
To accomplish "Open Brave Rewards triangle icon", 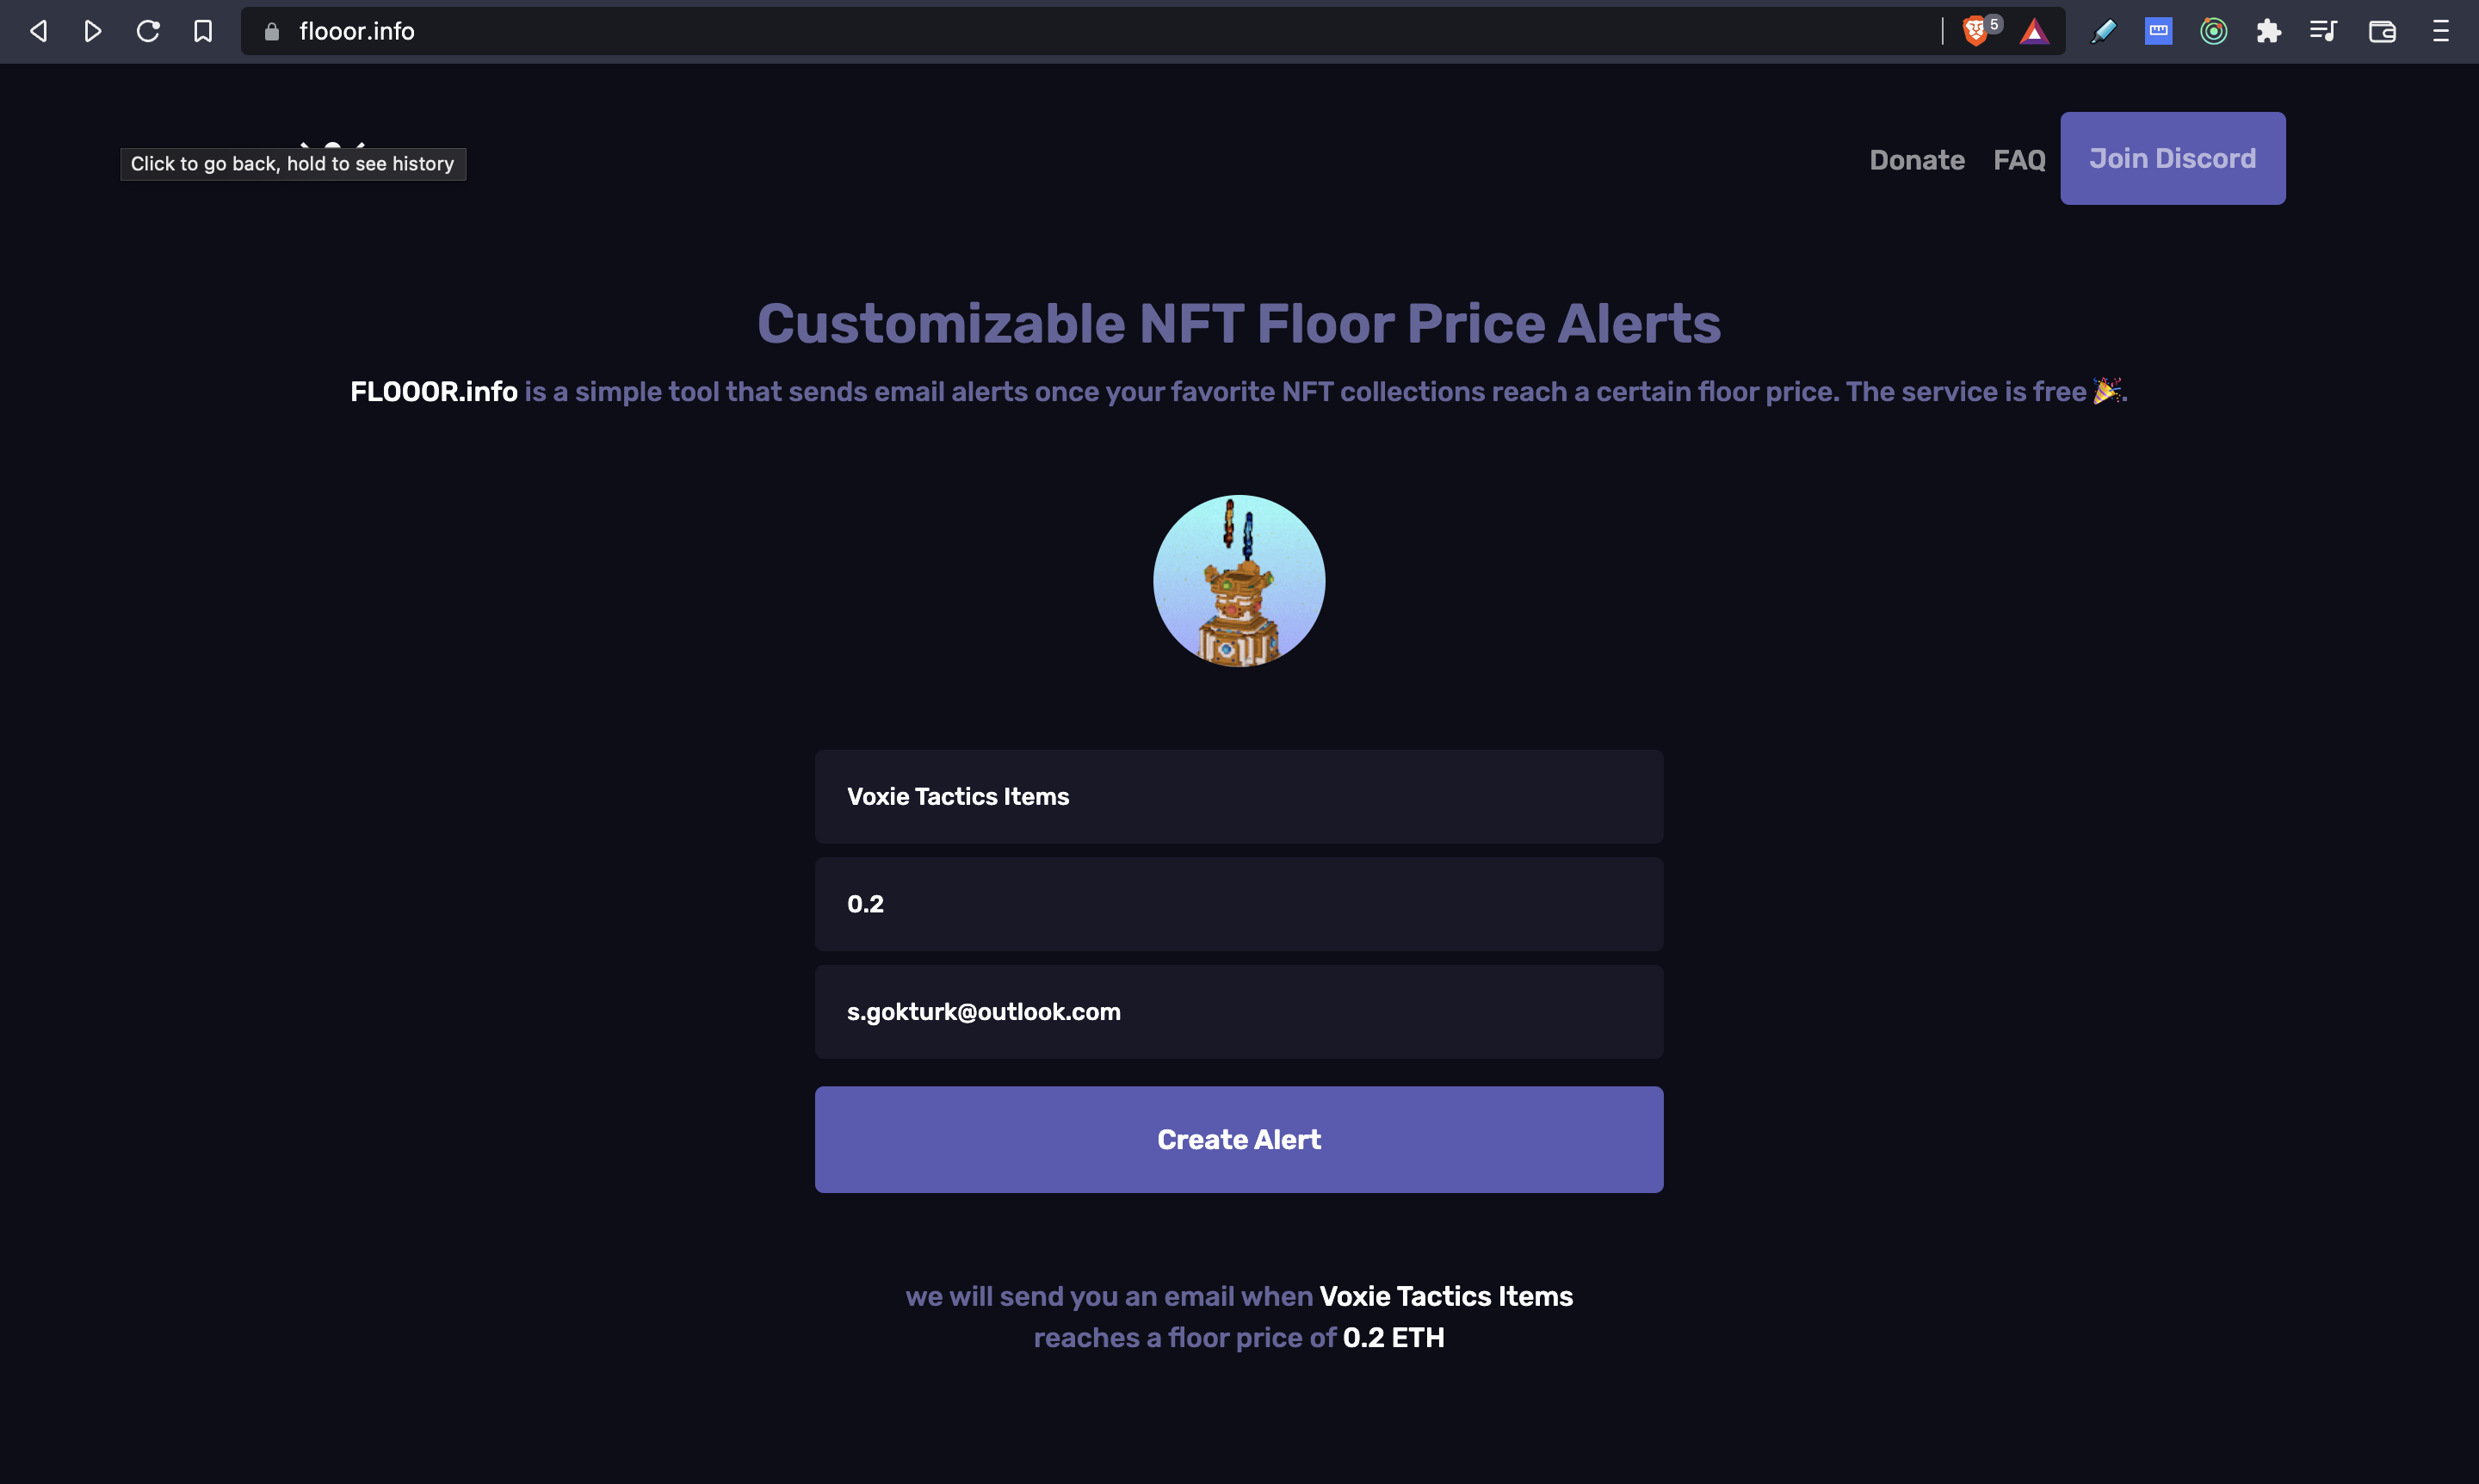I will pos(2034,31).
